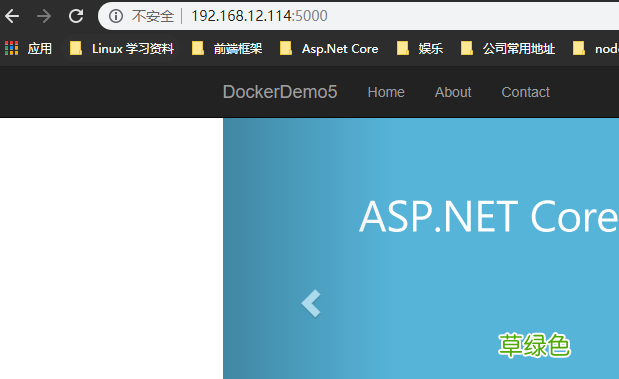This screenshot has width=619, height=379.
Task: Go back with the browser back arrow
Action: click(12, 16)
